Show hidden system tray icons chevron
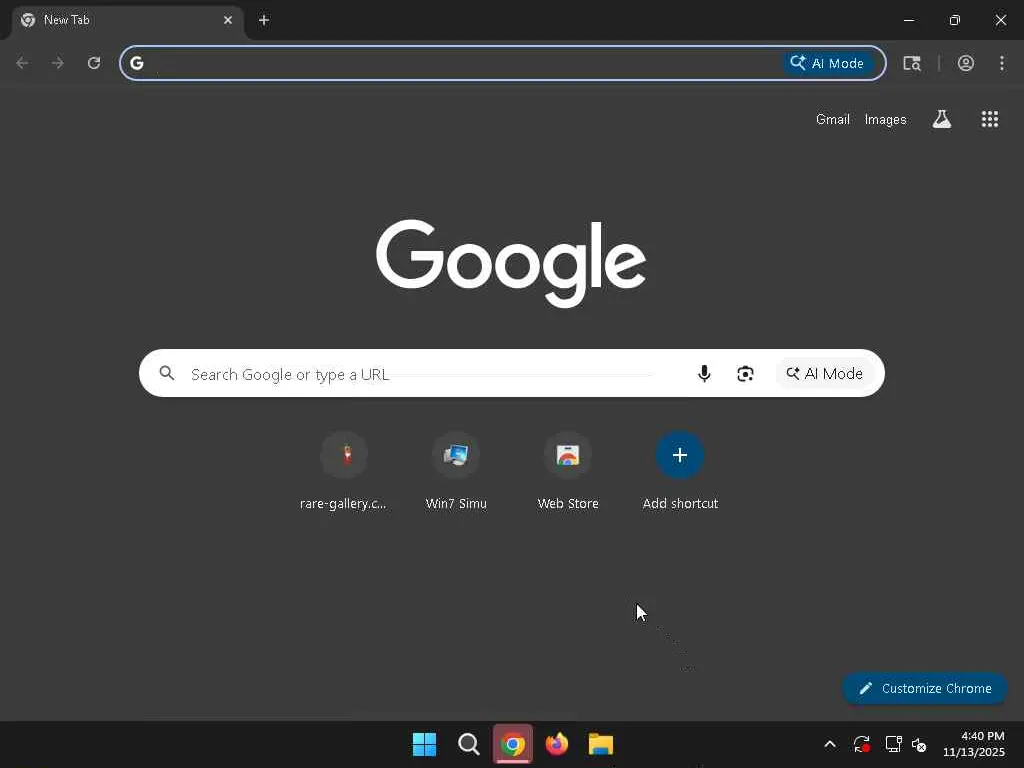Viewport: 1024px width, 768px height. tap(830, 744)
